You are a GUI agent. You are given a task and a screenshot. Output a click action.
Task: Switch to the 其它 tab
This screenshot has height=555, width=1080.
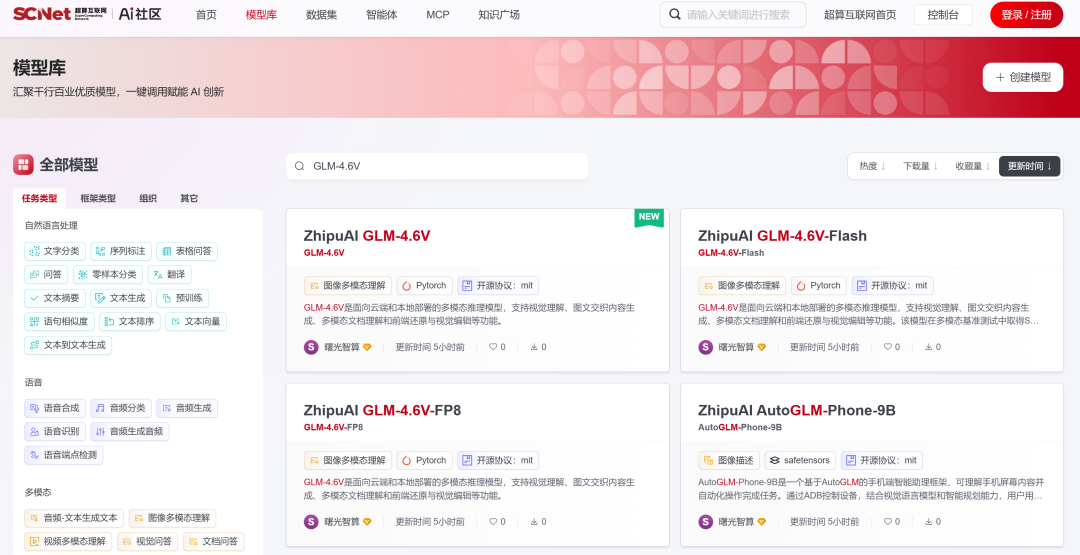[189, 198]
